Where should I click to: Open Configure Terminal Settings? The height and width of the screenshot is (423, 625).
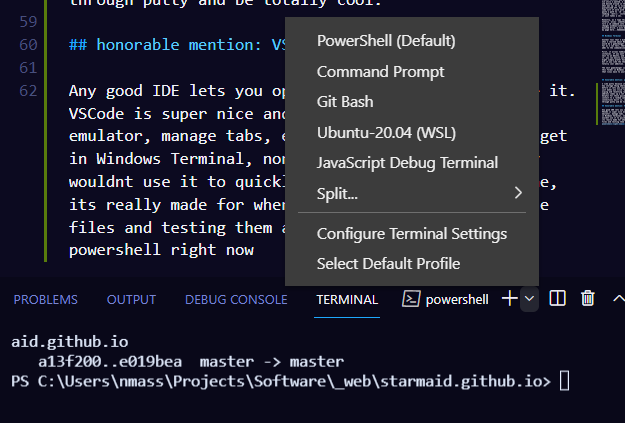click(x=412, y=234)
